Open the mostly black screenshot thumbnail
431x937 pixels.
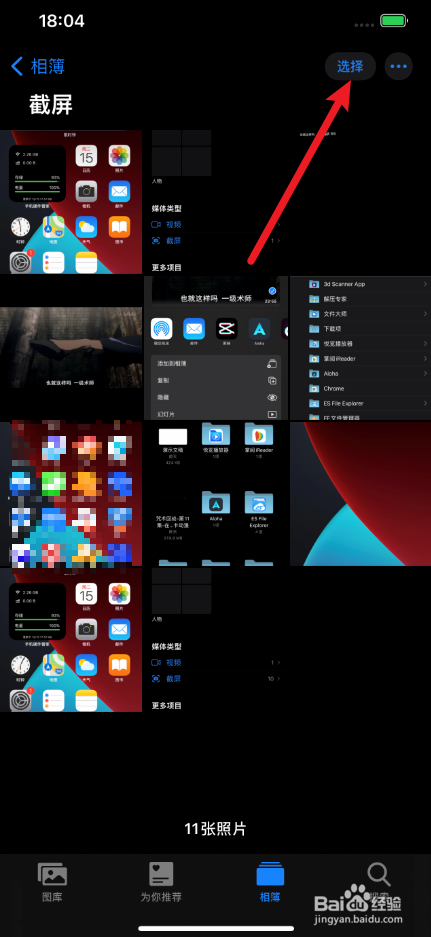pyautogui.click(x=360, y=201)
